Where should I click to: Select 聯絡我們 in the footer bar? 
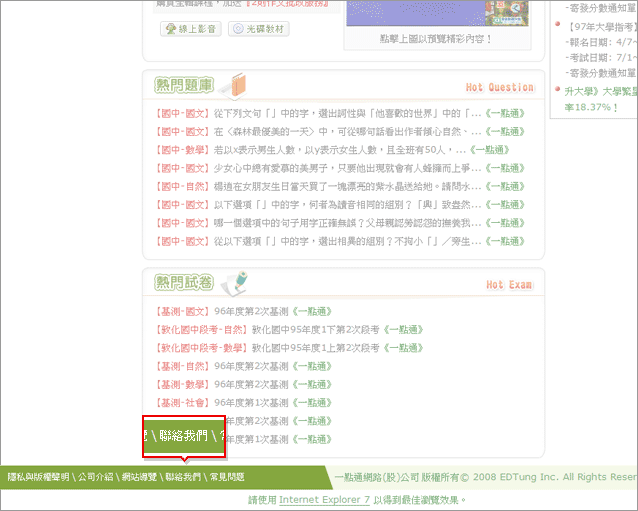click(x=185, y=478)
